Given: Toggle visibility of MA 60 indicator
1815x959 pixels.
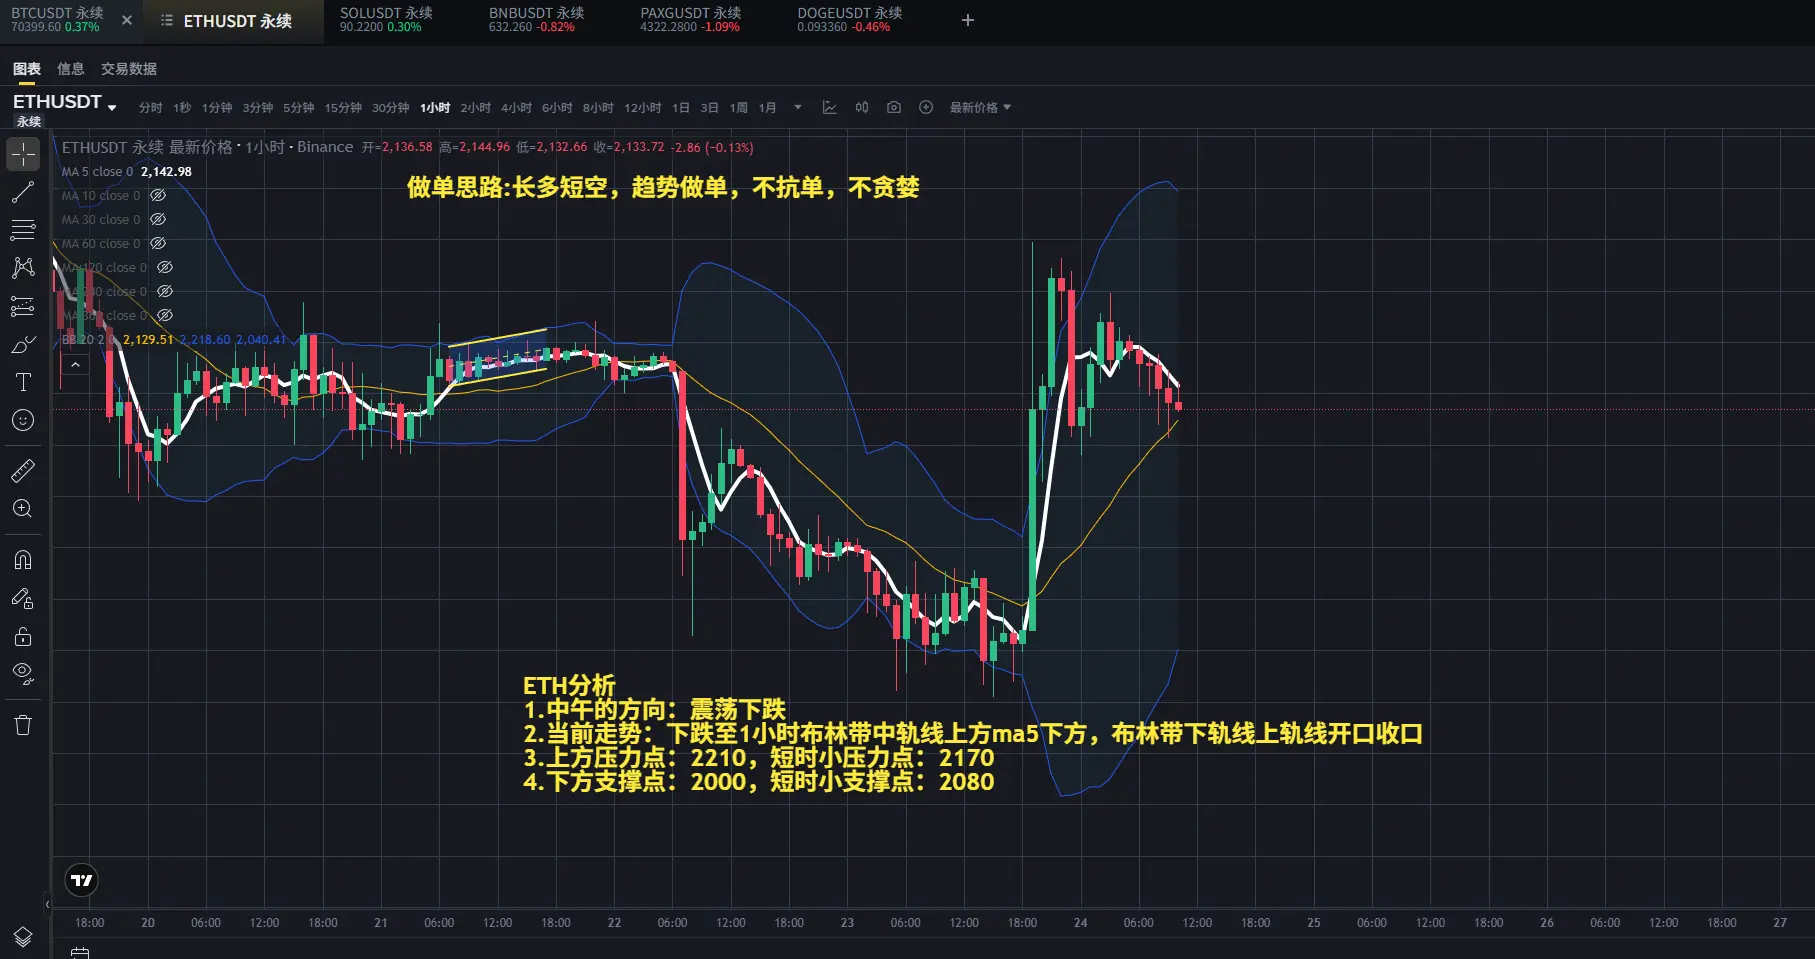Looking at the screenshot, I should coord(158,244).
